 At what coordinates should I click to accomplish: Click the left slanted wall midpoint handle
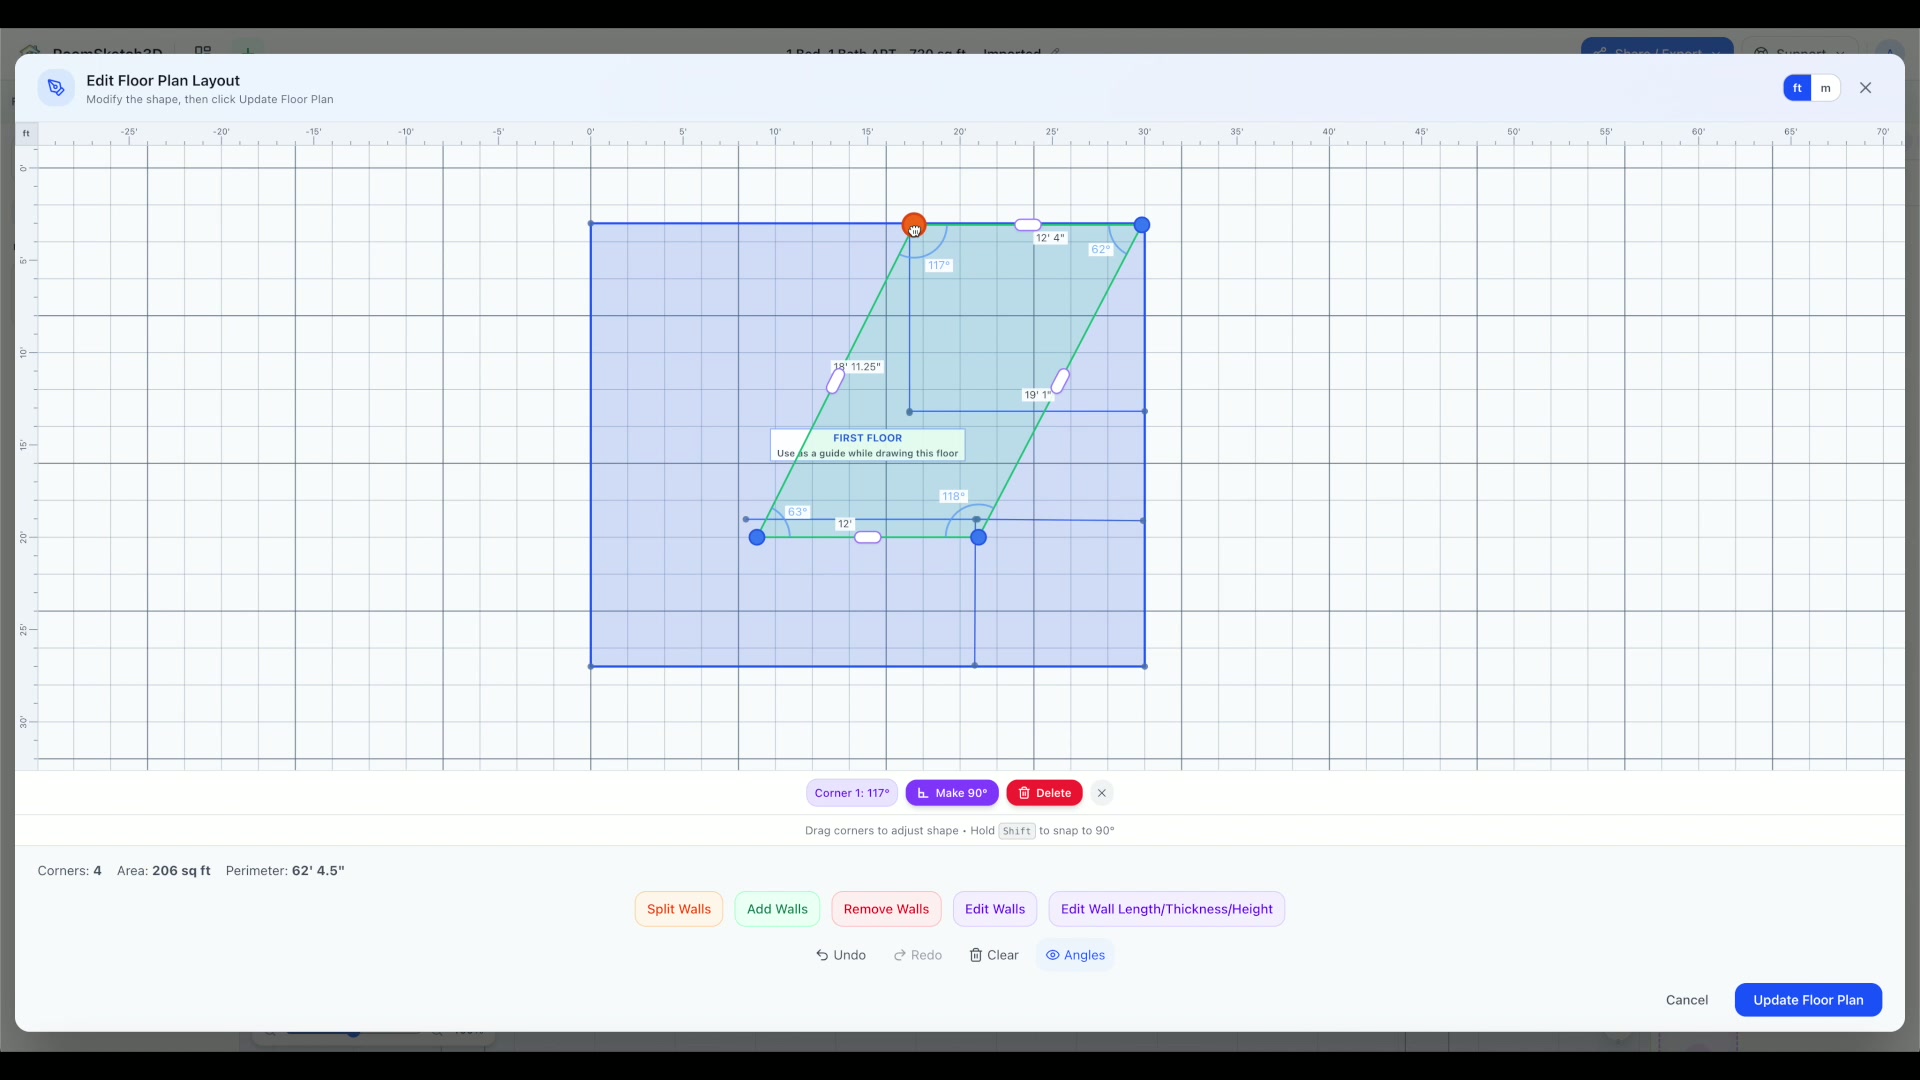pos(835,382)
